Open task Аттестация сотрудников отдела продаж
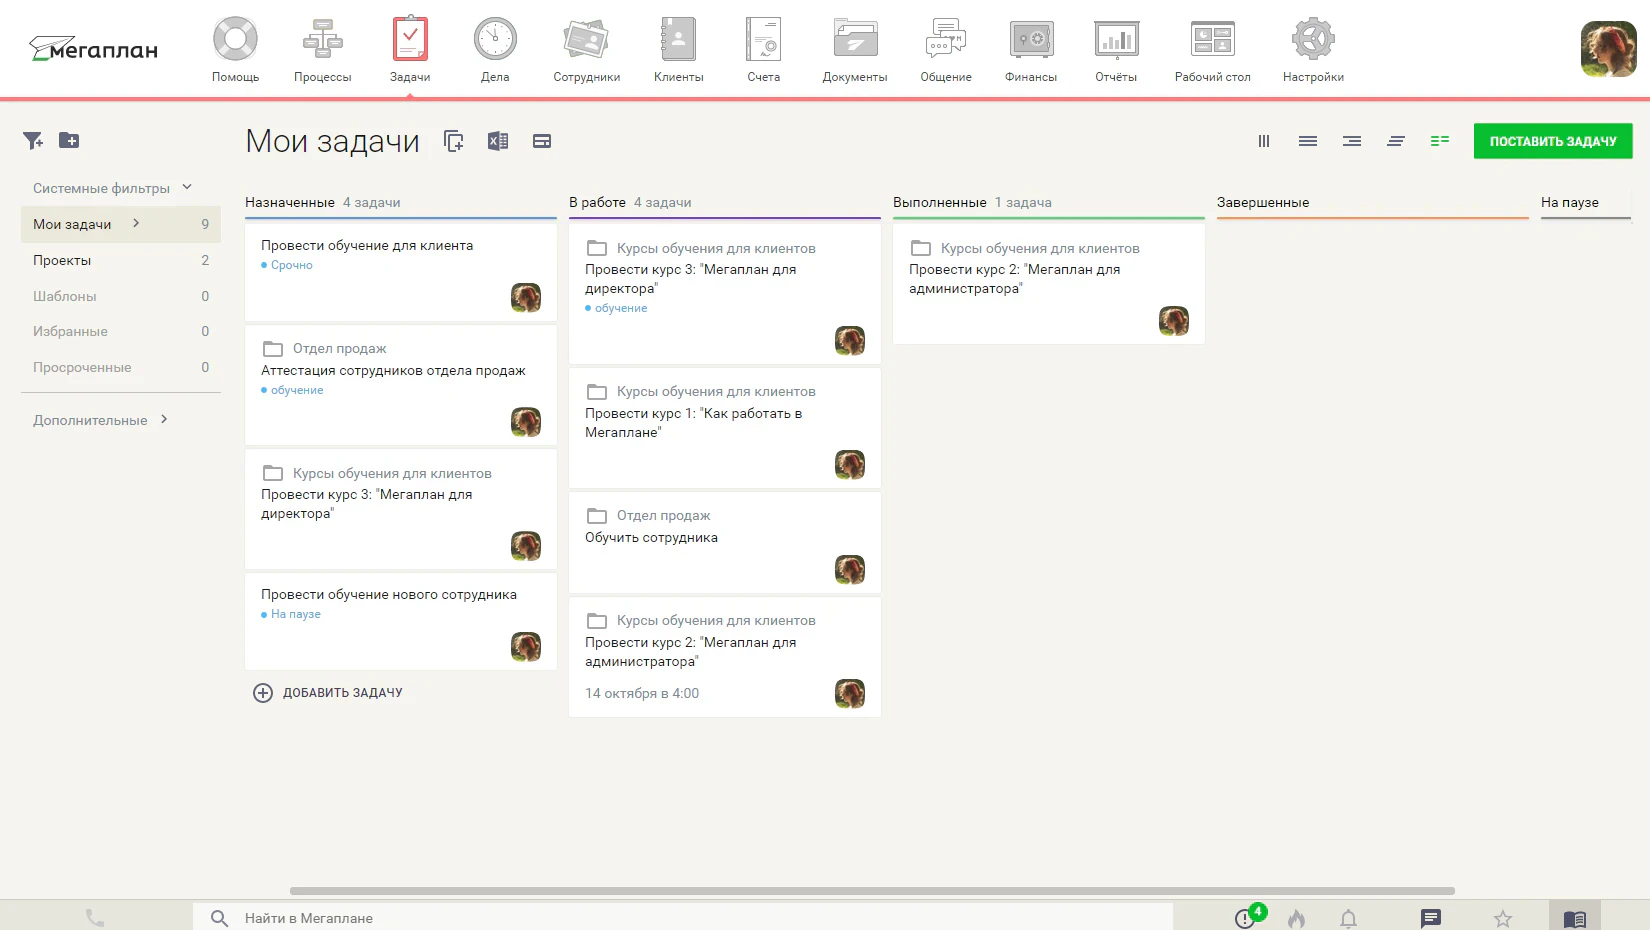The width and height of the screenshot is (1650, 930). click(x=393, y=370)
